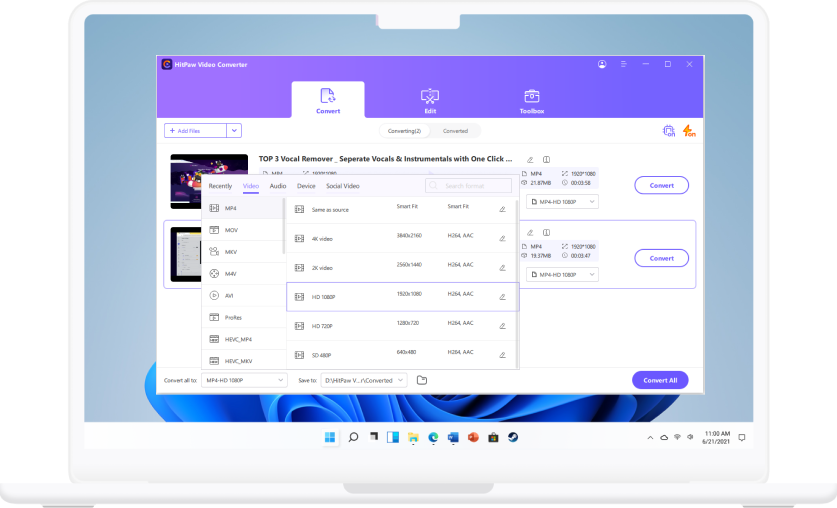The height and width of the screenshot is (508, 837).
Task: Select the HD 1080P preset
Action: coord(401,297)
